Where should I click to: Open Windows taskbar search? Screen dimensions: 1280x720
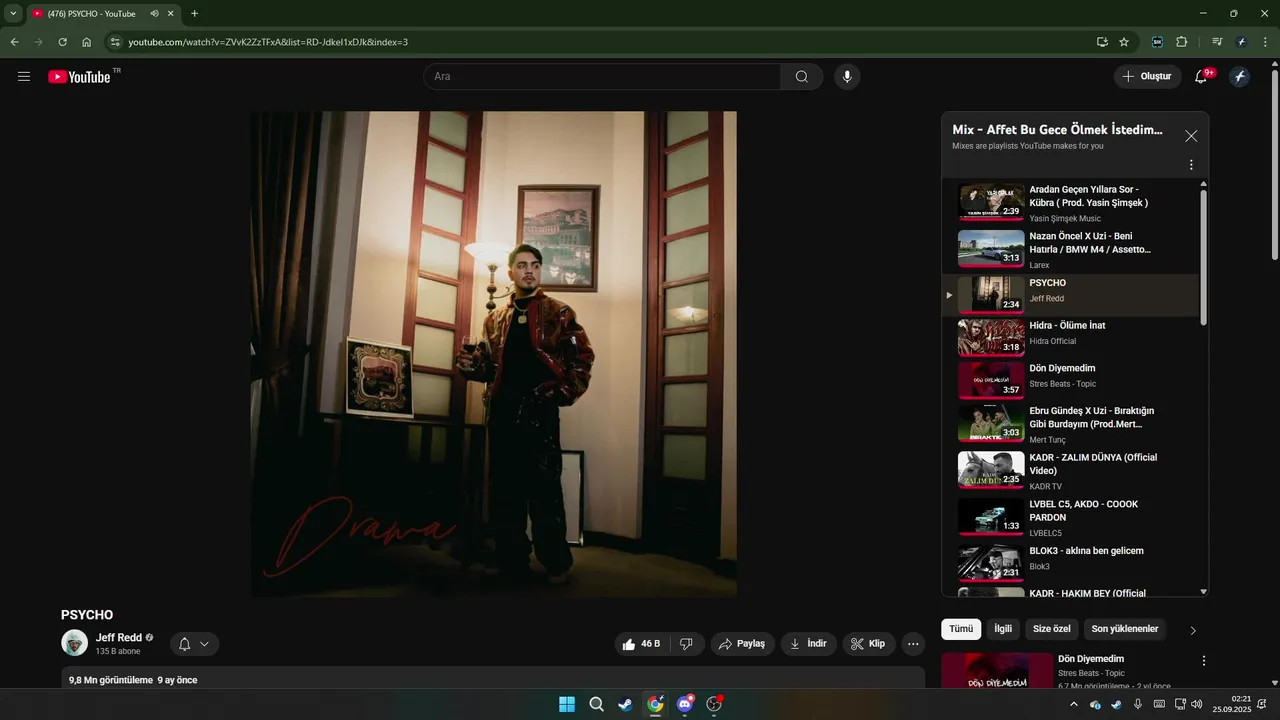(596, 704)
